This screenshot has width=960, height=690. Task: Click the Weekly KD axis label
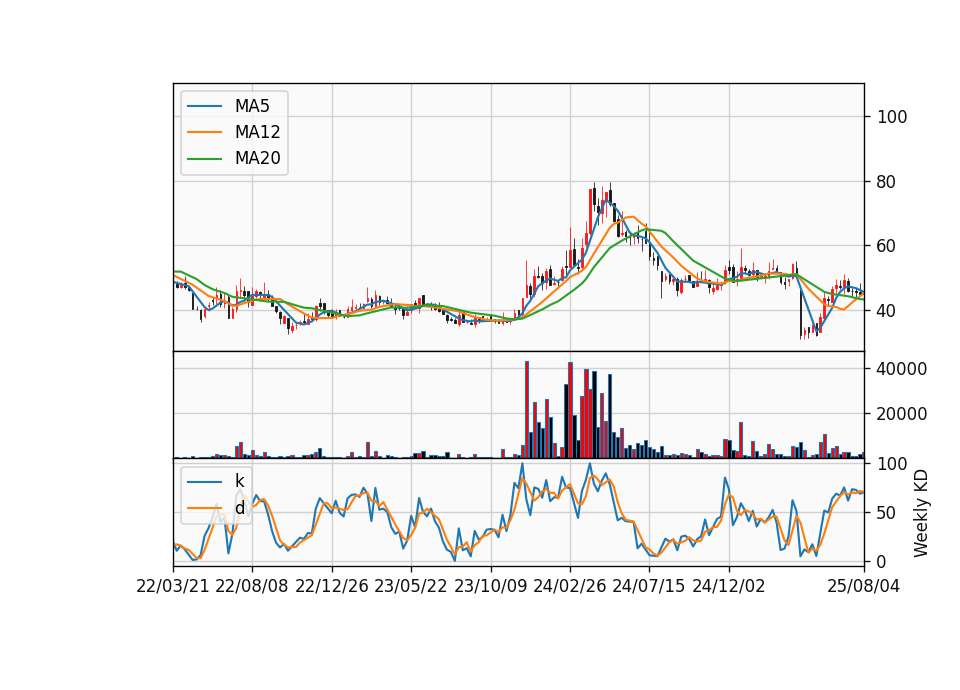coord(921,513)
